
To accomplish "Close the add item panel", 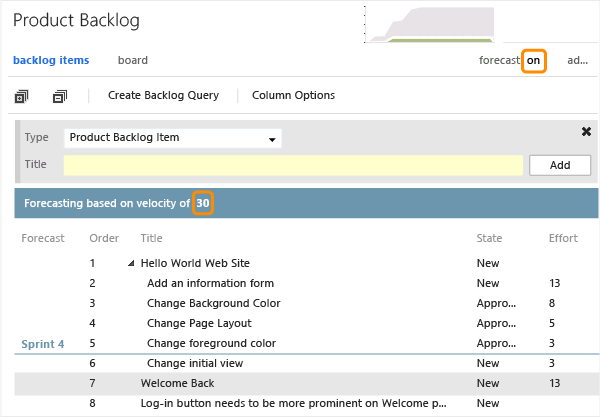I will point(586,132).
